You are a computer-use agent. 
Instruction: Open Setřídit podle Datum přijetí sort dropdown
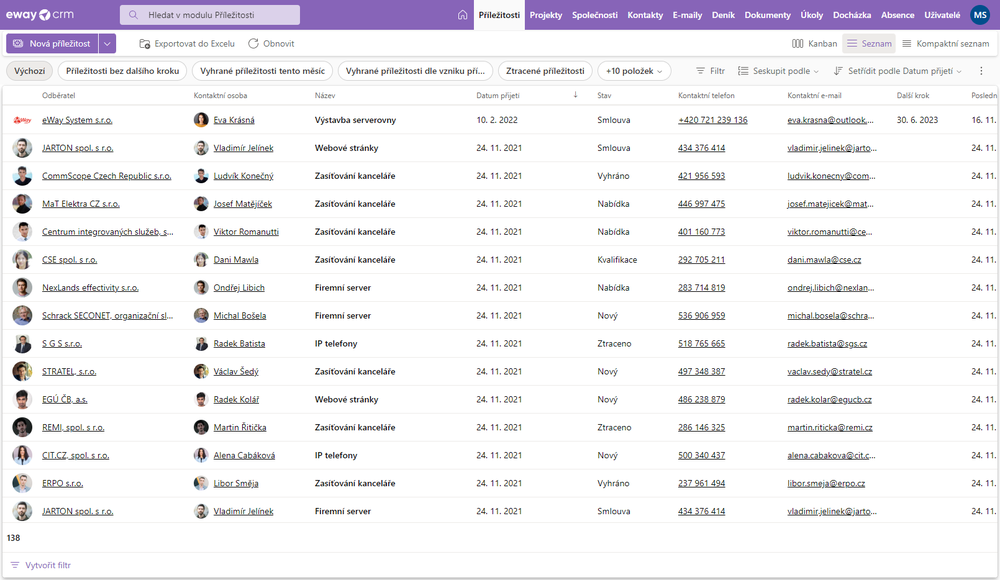897,71
